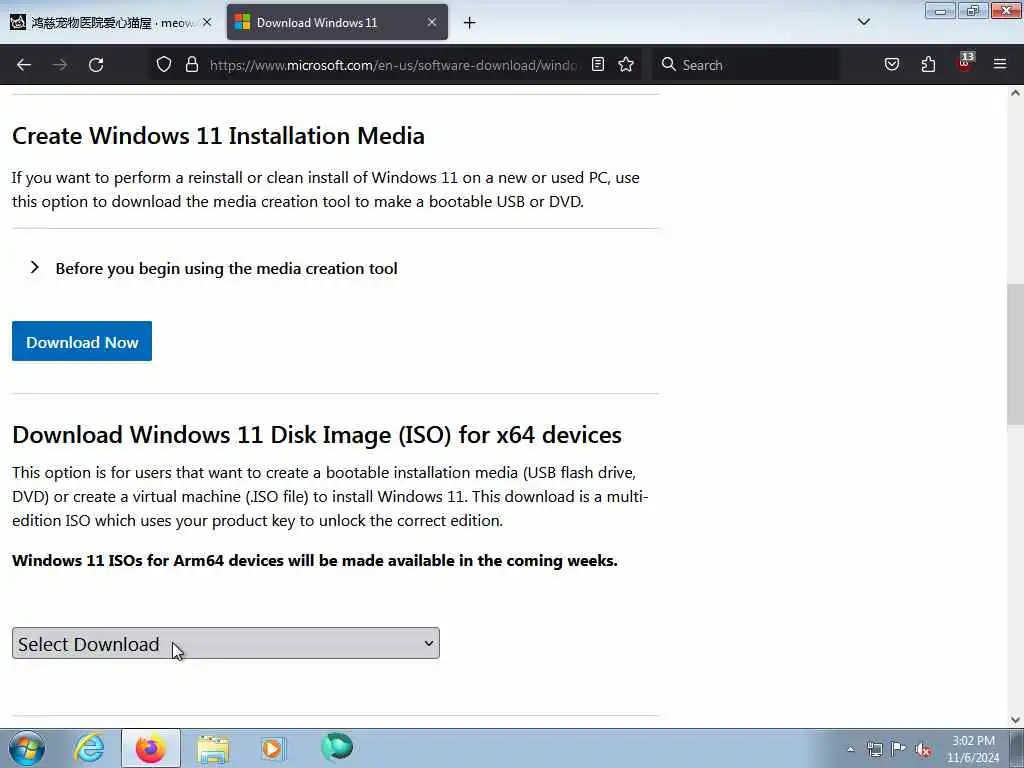Reload the current page

[96, 65]
